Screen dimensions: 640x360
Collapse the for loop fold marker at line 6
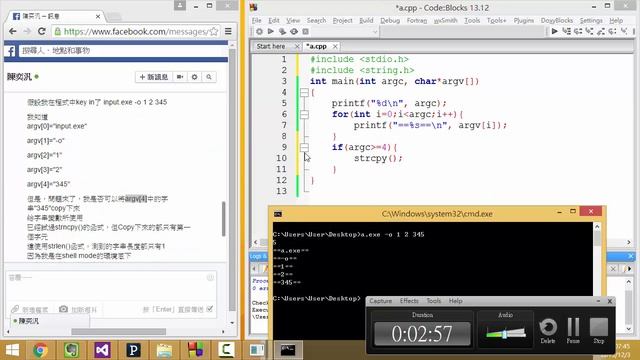[x=304, y=115]
